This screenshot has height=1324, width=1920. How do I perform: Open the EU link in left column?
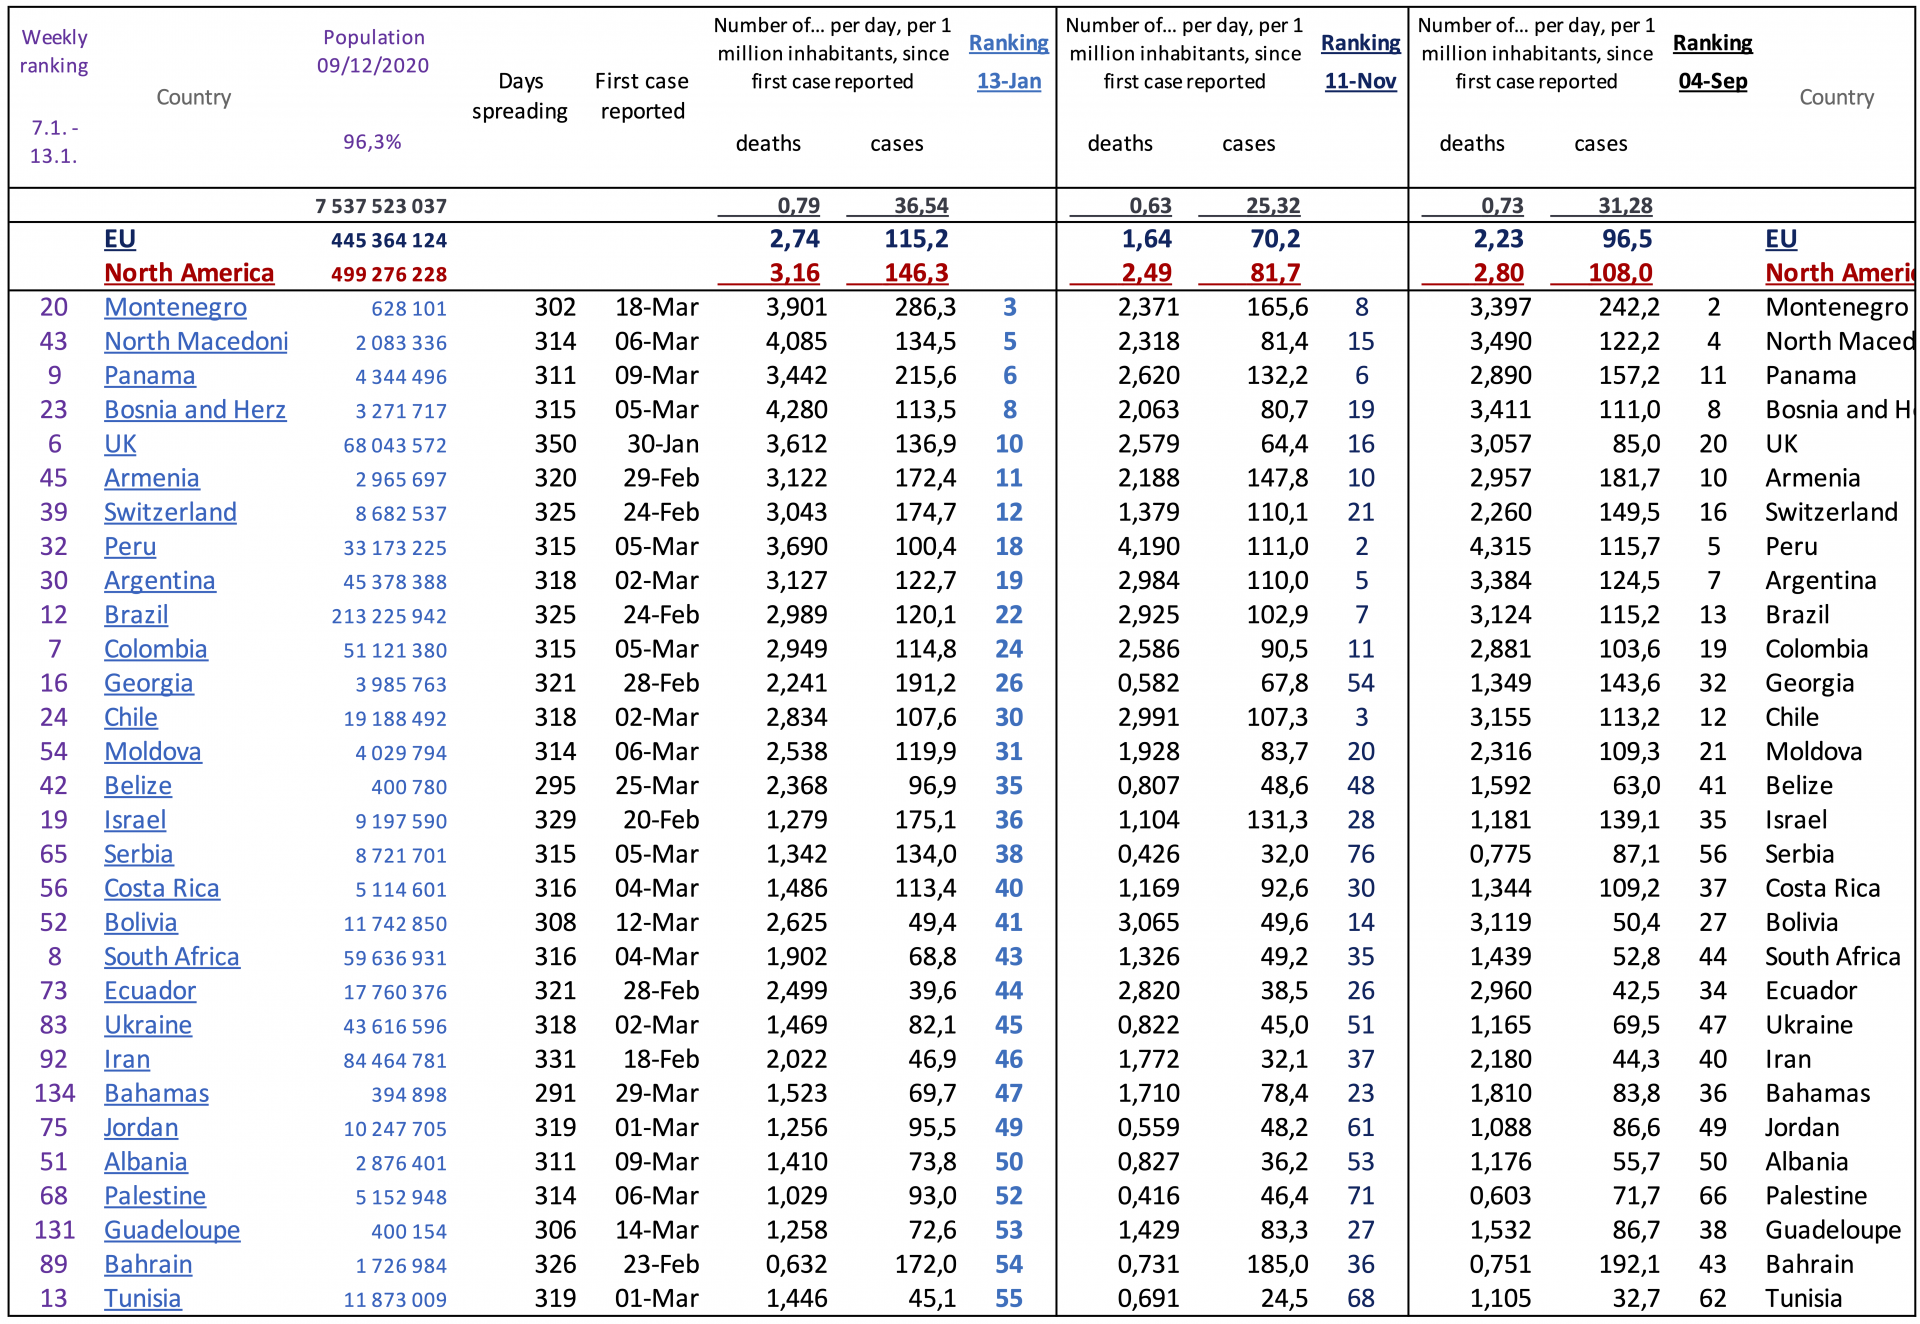point(120,239)
